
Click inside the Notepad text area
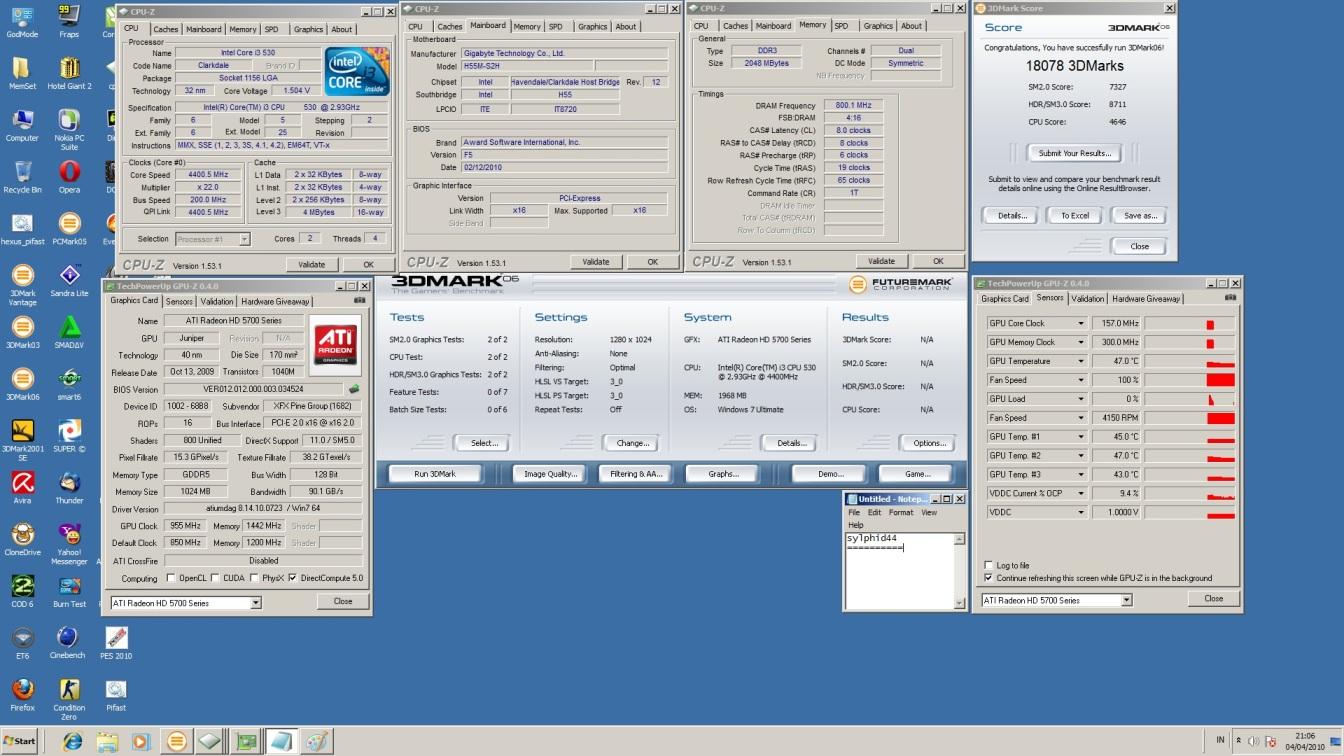pos(900,571)
